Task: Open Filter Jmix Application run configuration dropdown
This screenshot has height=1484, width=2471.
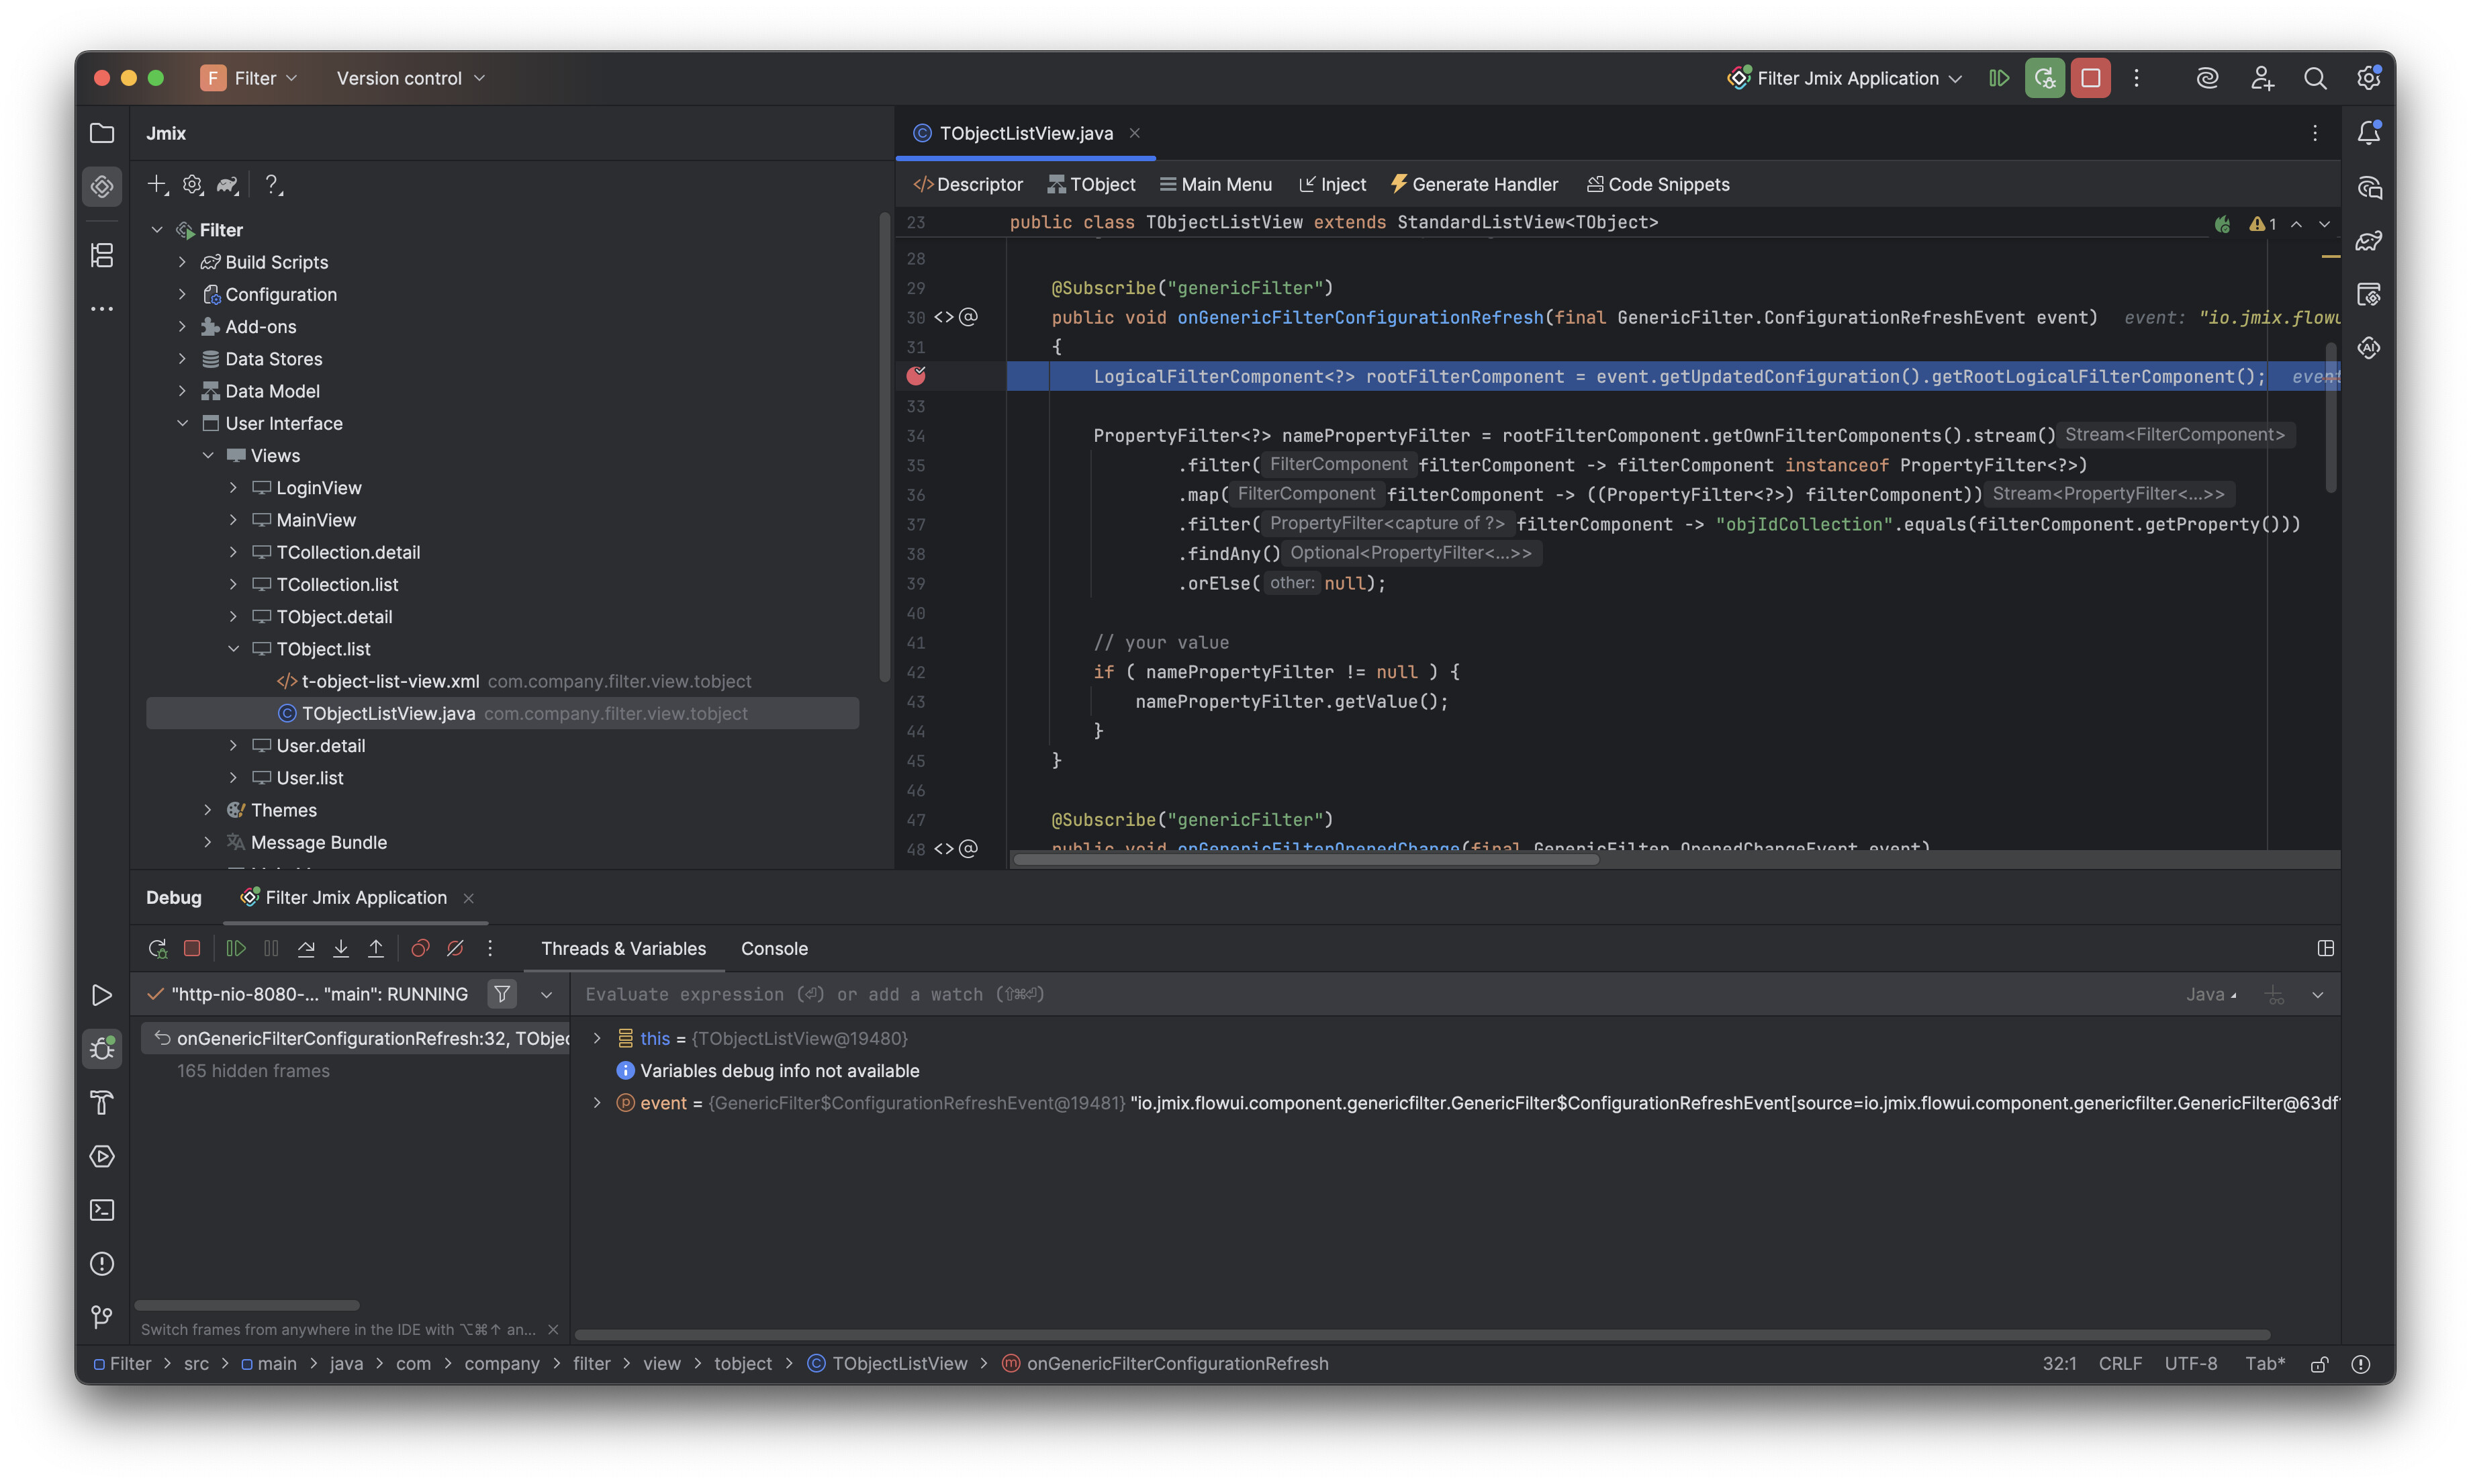Action: (x=1844, y=78)
